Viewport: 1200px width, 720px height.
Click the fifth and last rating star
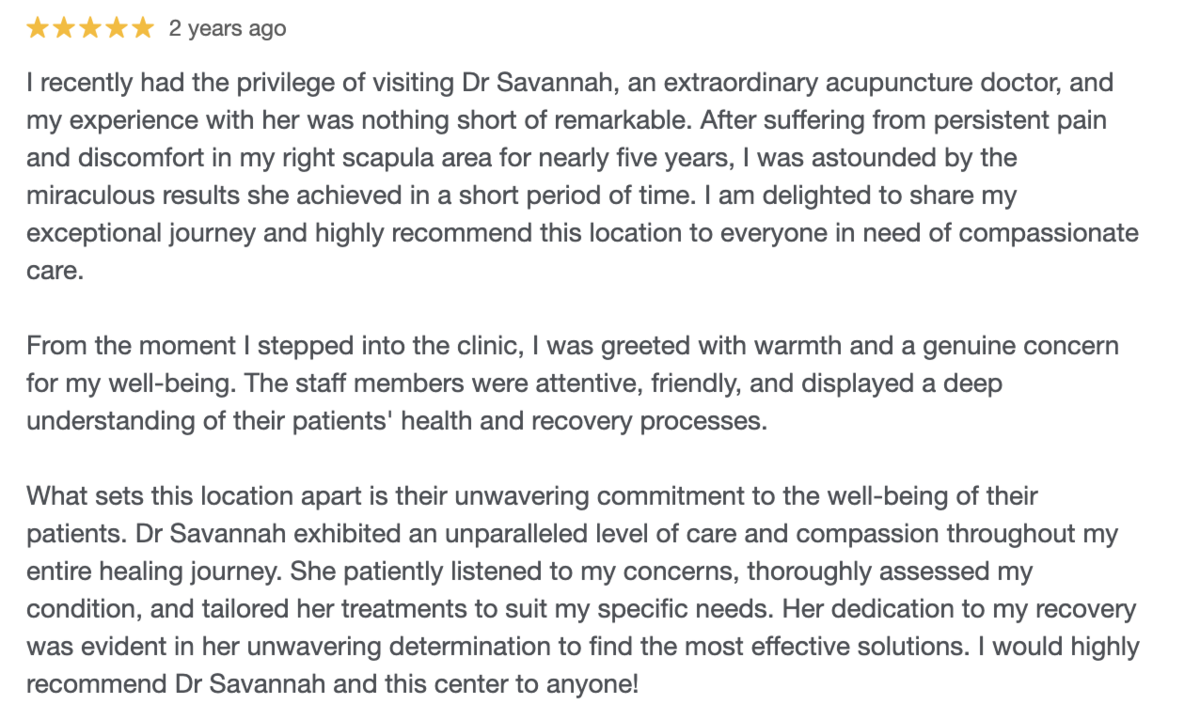click(x=143, y=28)
